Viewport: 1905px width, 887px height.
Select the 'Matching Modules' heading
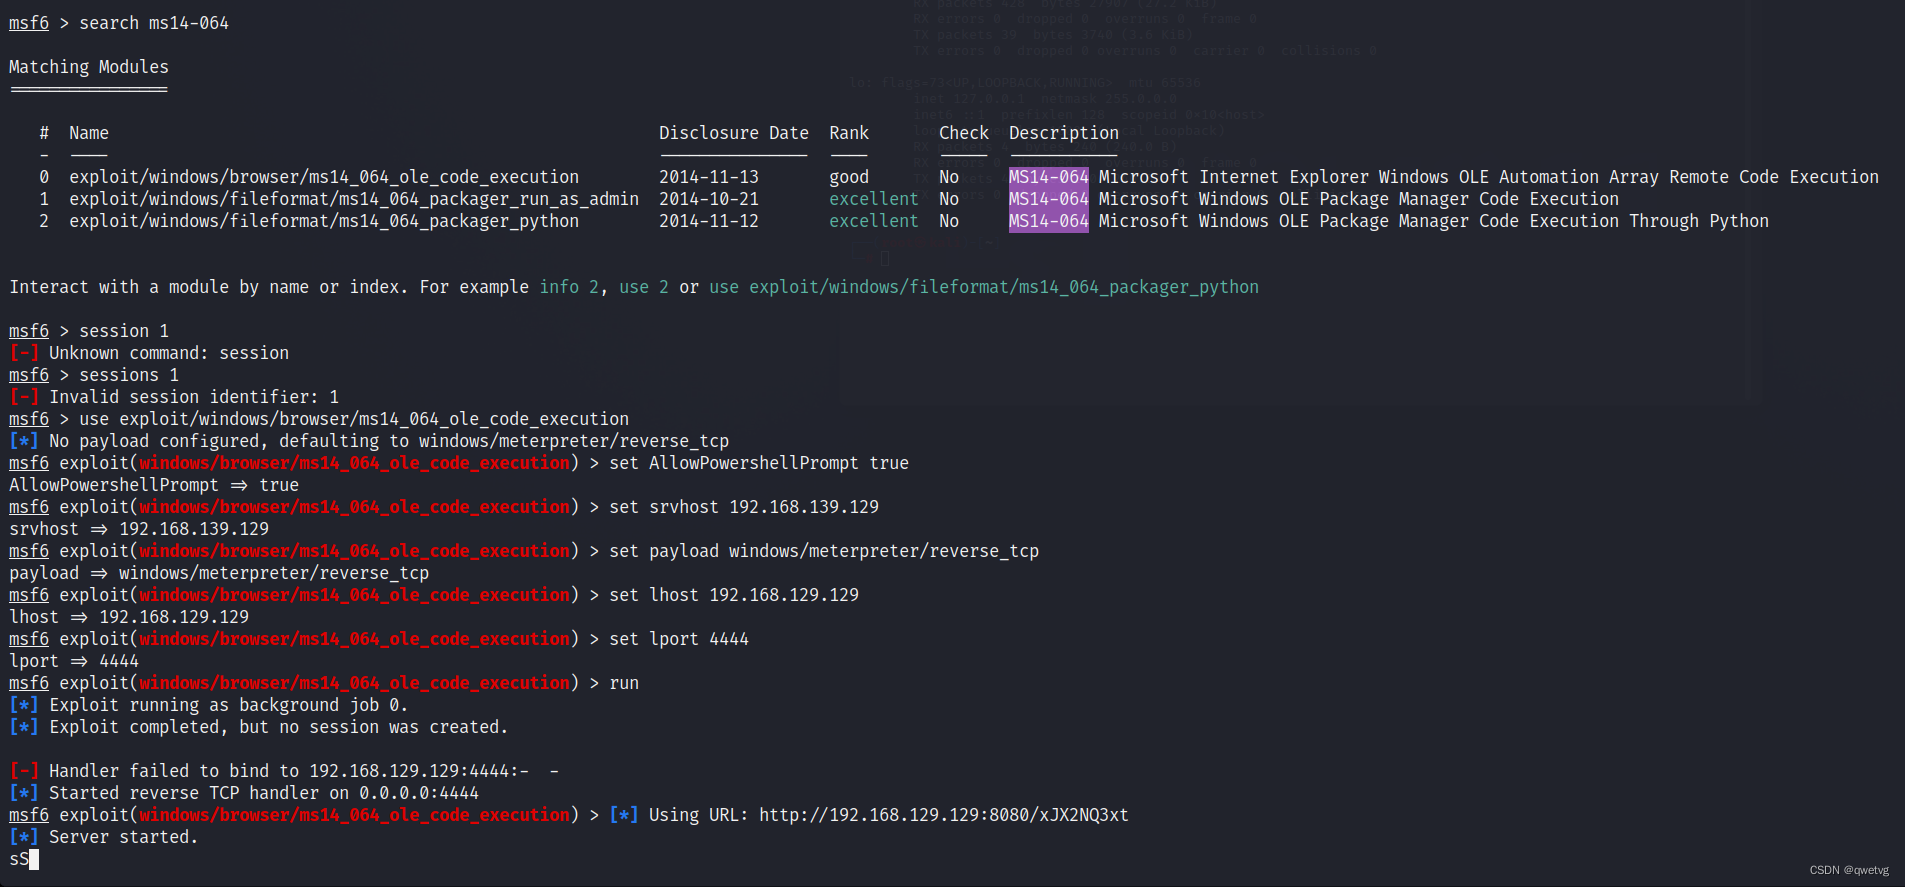[89, 67]
